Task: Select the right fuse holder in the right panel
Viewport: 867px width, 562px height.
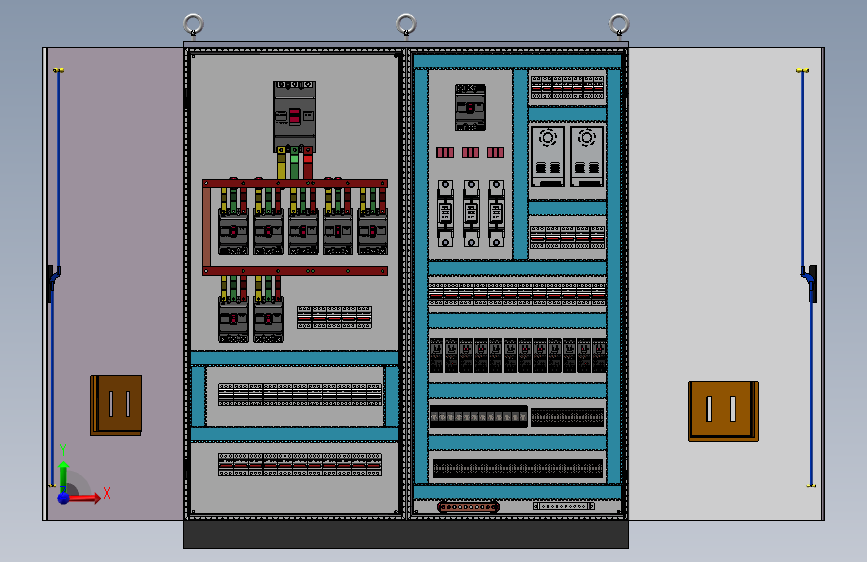Action: (497, 213)
